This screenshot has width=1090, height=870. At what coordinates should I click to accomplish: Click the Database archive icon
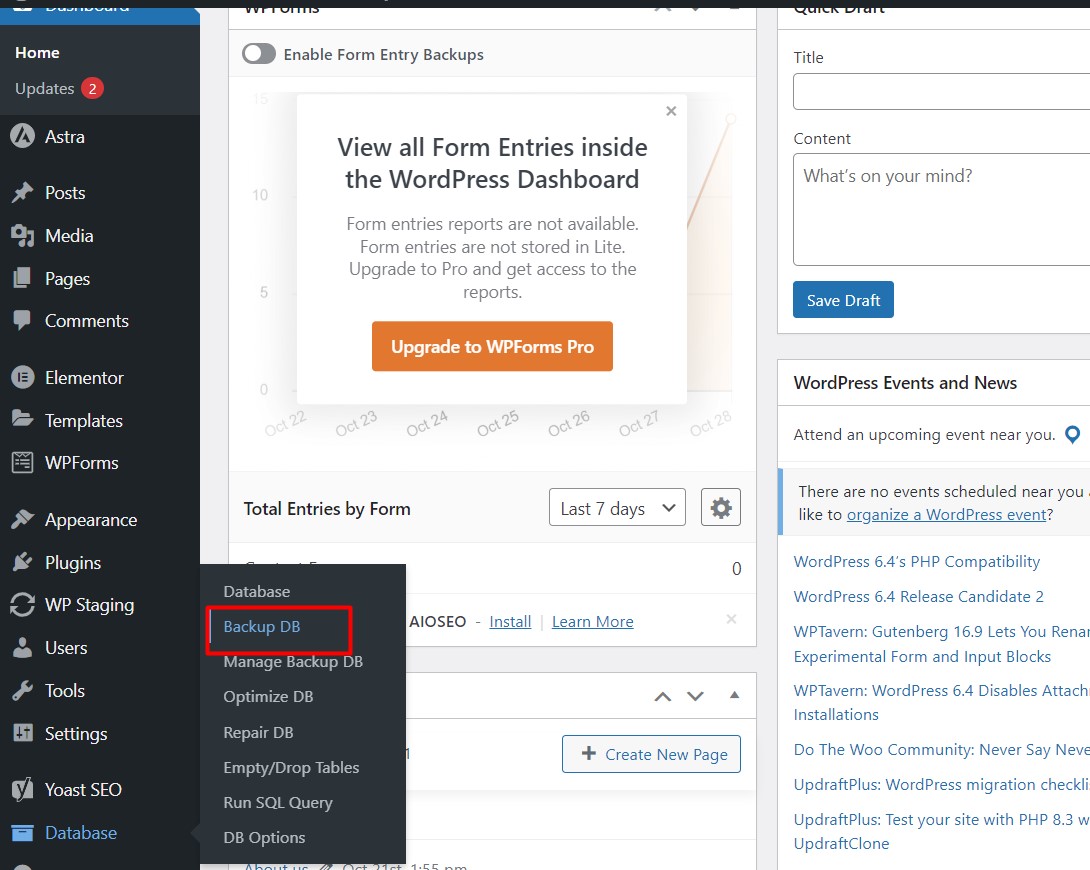22,832
